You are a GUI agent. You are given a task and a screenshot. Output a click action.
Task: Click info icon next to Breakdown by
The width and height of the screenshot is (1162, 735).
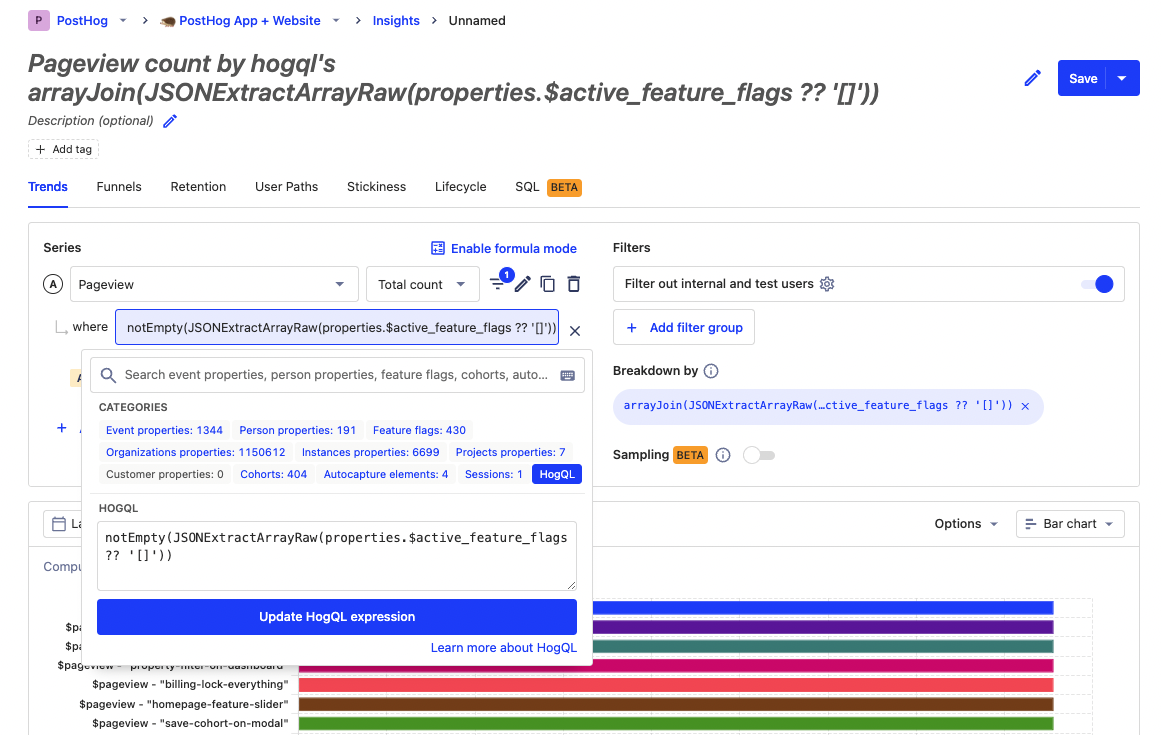711,371
